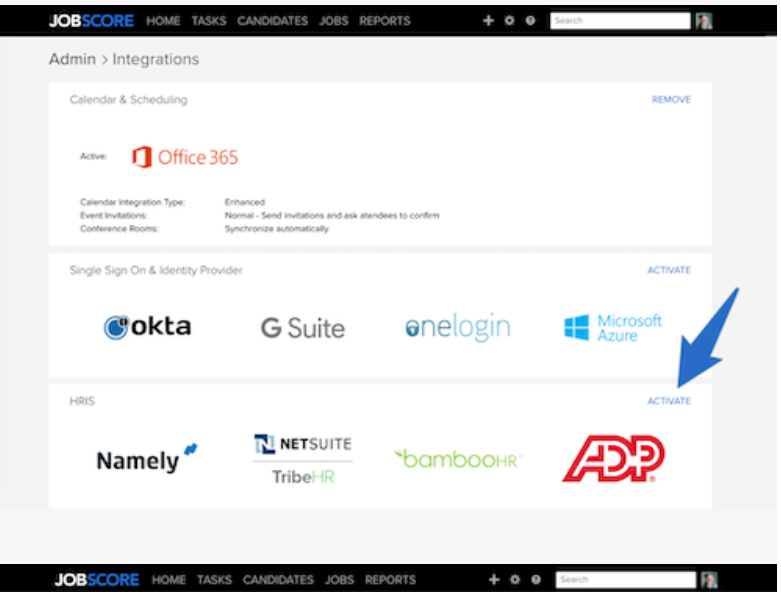Open settings gear icon in top bar
This screenshot has width=781, height=592.
pyautogui.click(x=509, y=20)
